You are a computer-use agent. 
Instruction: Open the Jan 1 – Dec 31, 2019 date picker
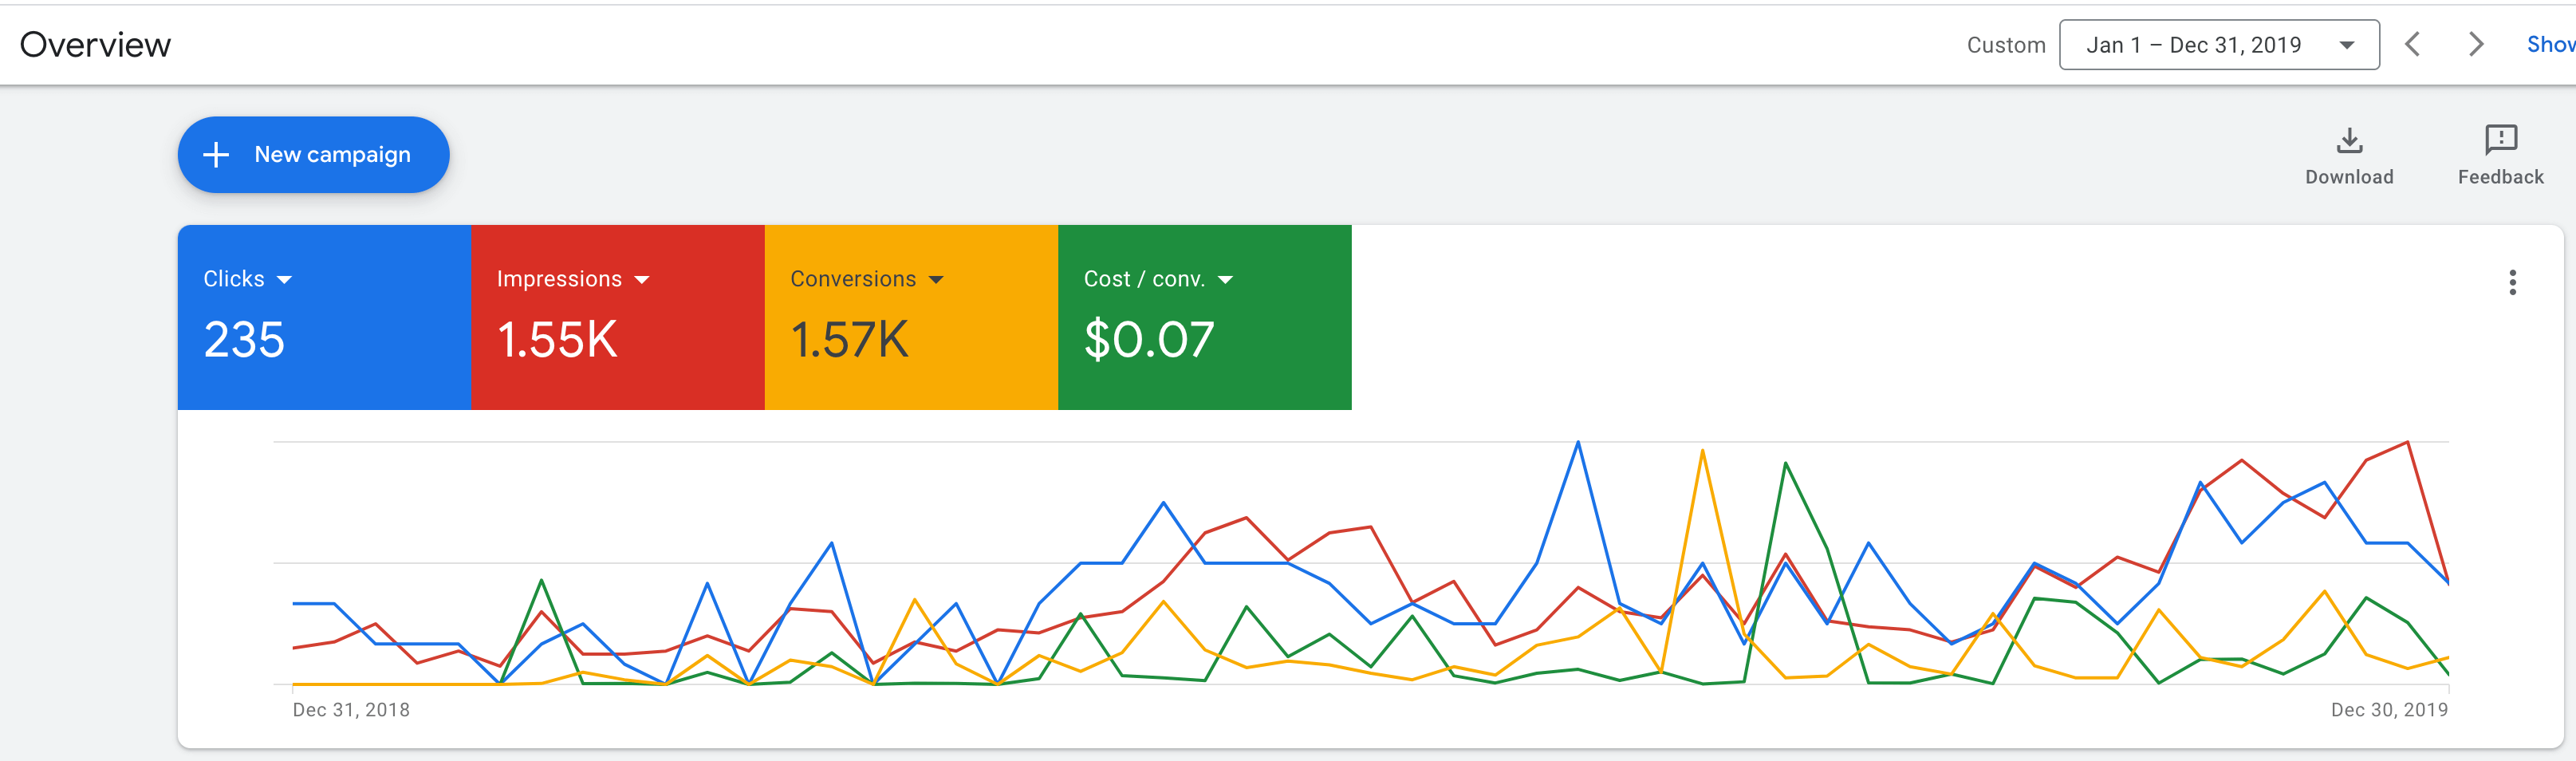click(2218, 45)
